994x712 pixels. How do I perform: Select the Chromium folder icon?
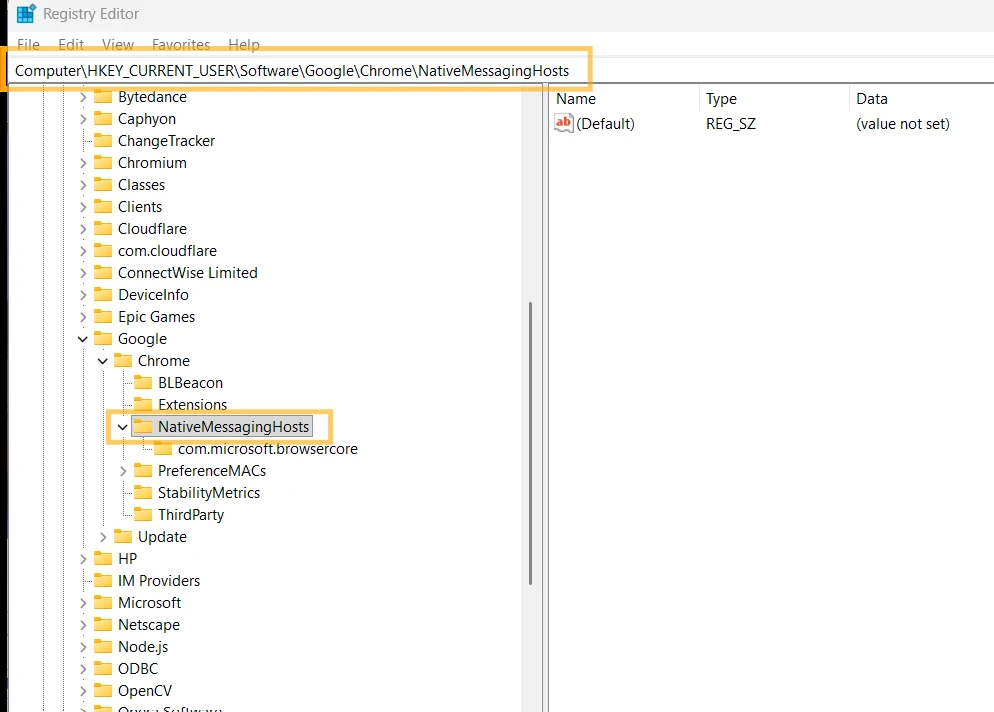(x=103, y=163)
